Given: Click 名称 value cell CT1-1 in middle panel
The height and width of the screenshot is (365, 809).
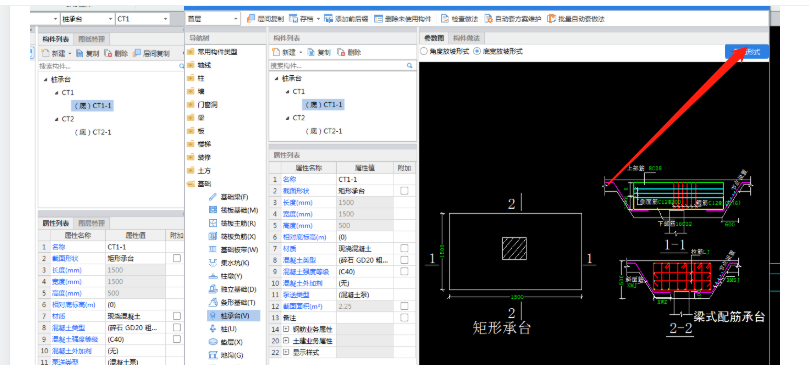Looking at the screenshot, I should click(x=365, y=179).
